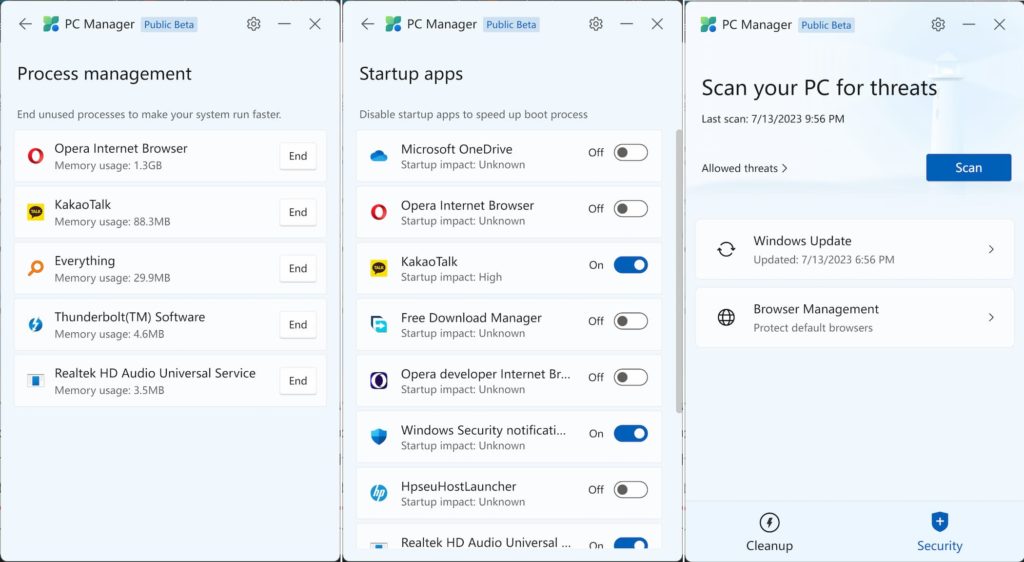
Task: End Realtek HD Audio Universal Service process
Action: coord(298,381)
